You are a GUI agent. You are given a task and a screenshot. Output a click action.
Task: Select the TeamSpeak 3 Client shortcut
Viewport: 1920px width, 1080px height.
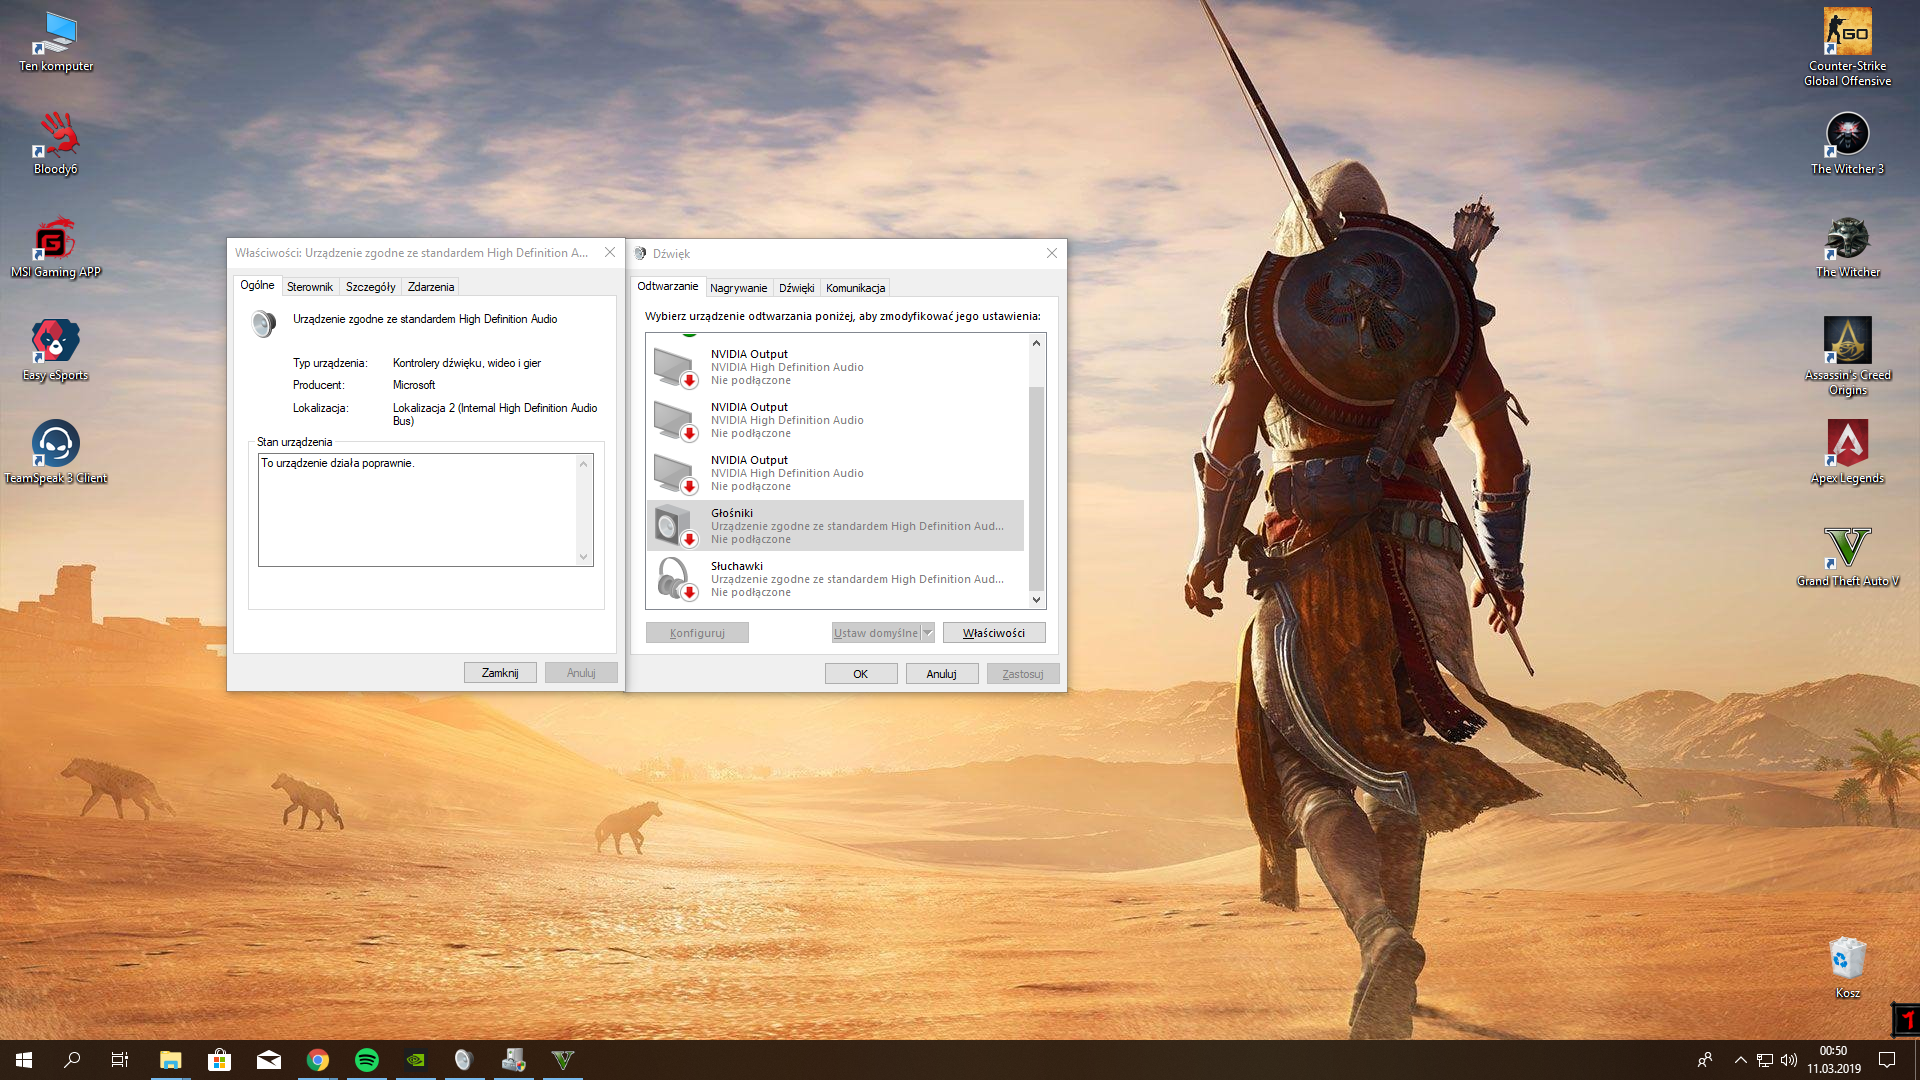(x=56, y=453)
